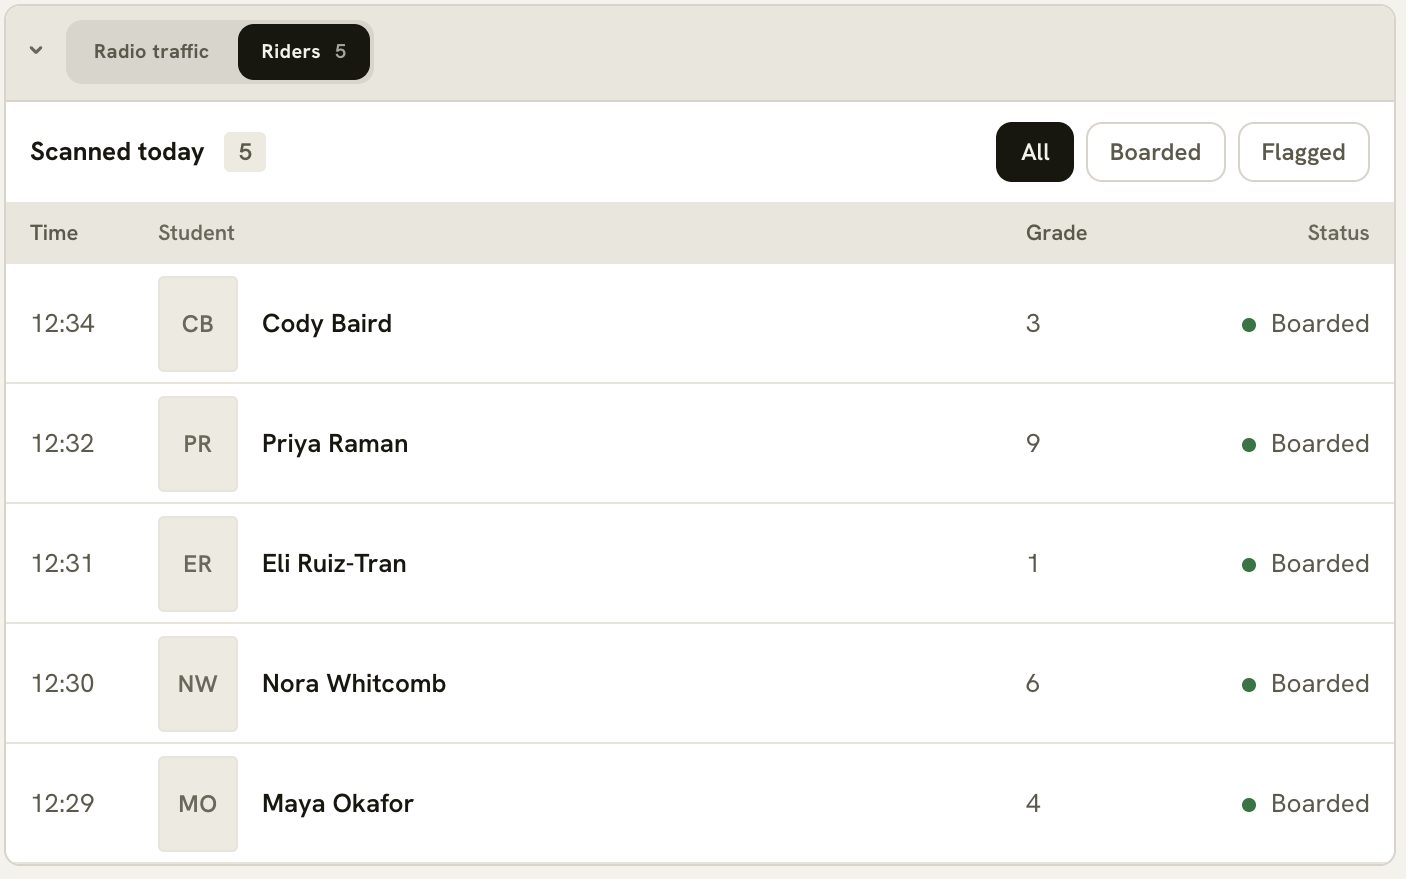This screenshot has height=879, width=1406.
Task: Filter list by Flagged status
Action: click(x=1303, y=152)
